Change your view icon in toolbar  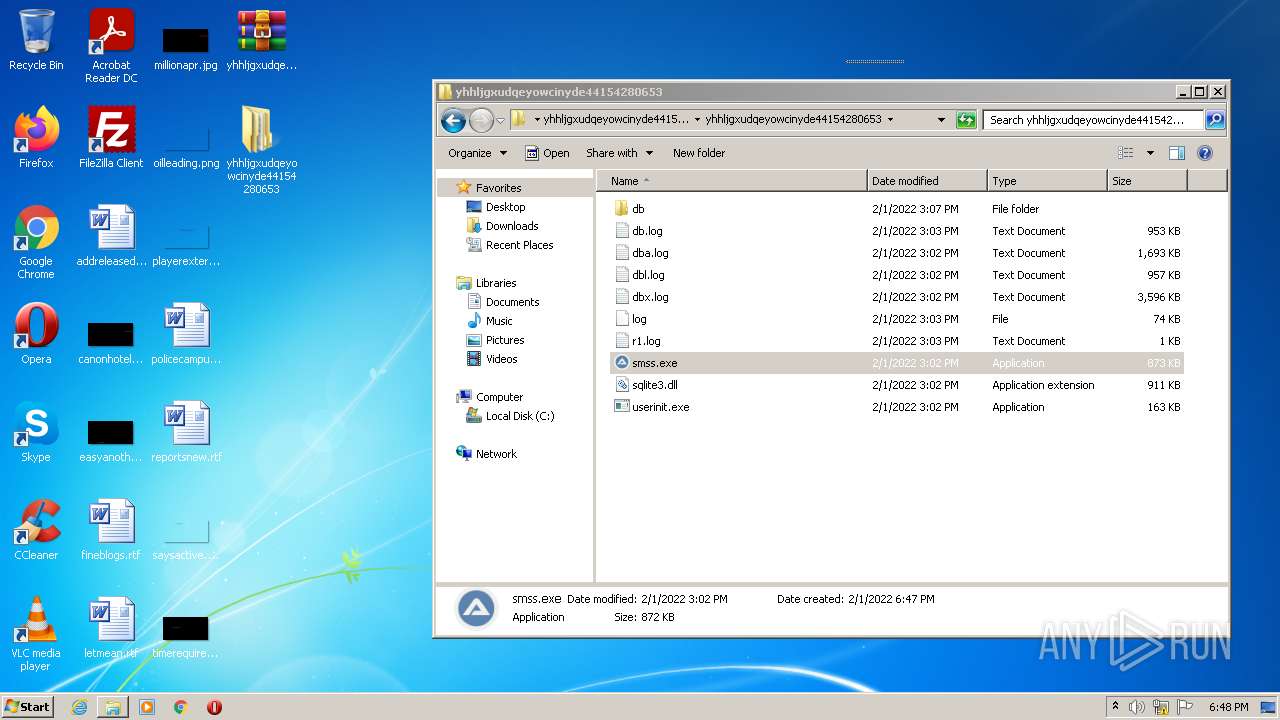1126,153
